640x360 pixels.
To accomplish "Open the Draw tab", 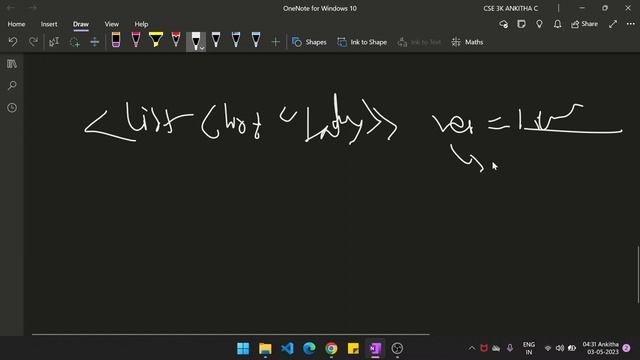I will tap(81, 24).
